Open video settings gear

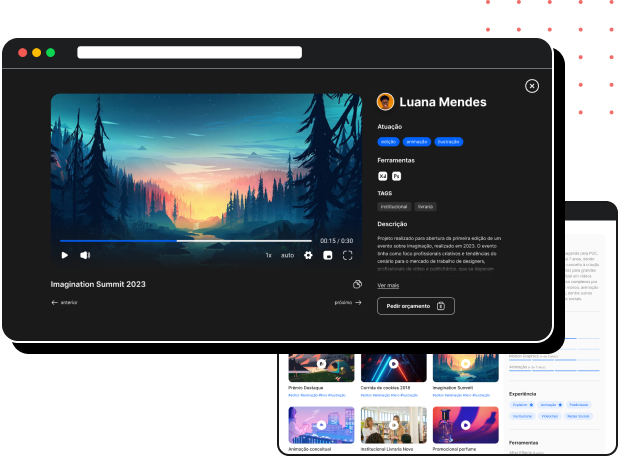[x=308, y=255]
